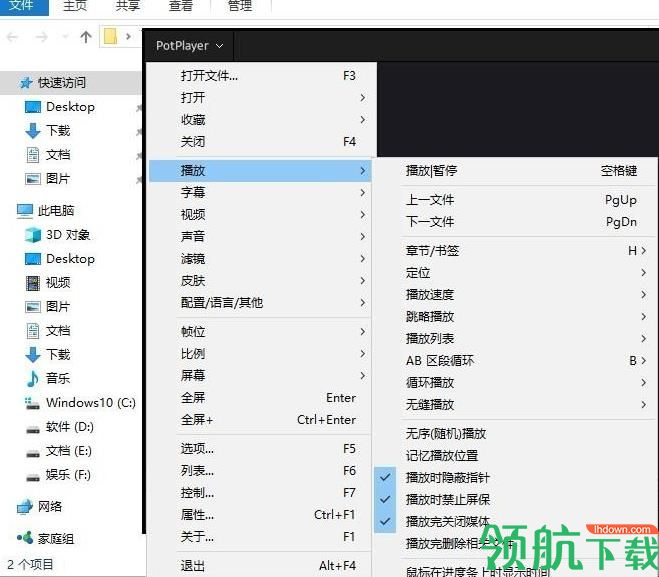This screenshot has height=577, width=659.
Task: Click the 下载 arrow icon under Quick access
Action: point(33,131)
